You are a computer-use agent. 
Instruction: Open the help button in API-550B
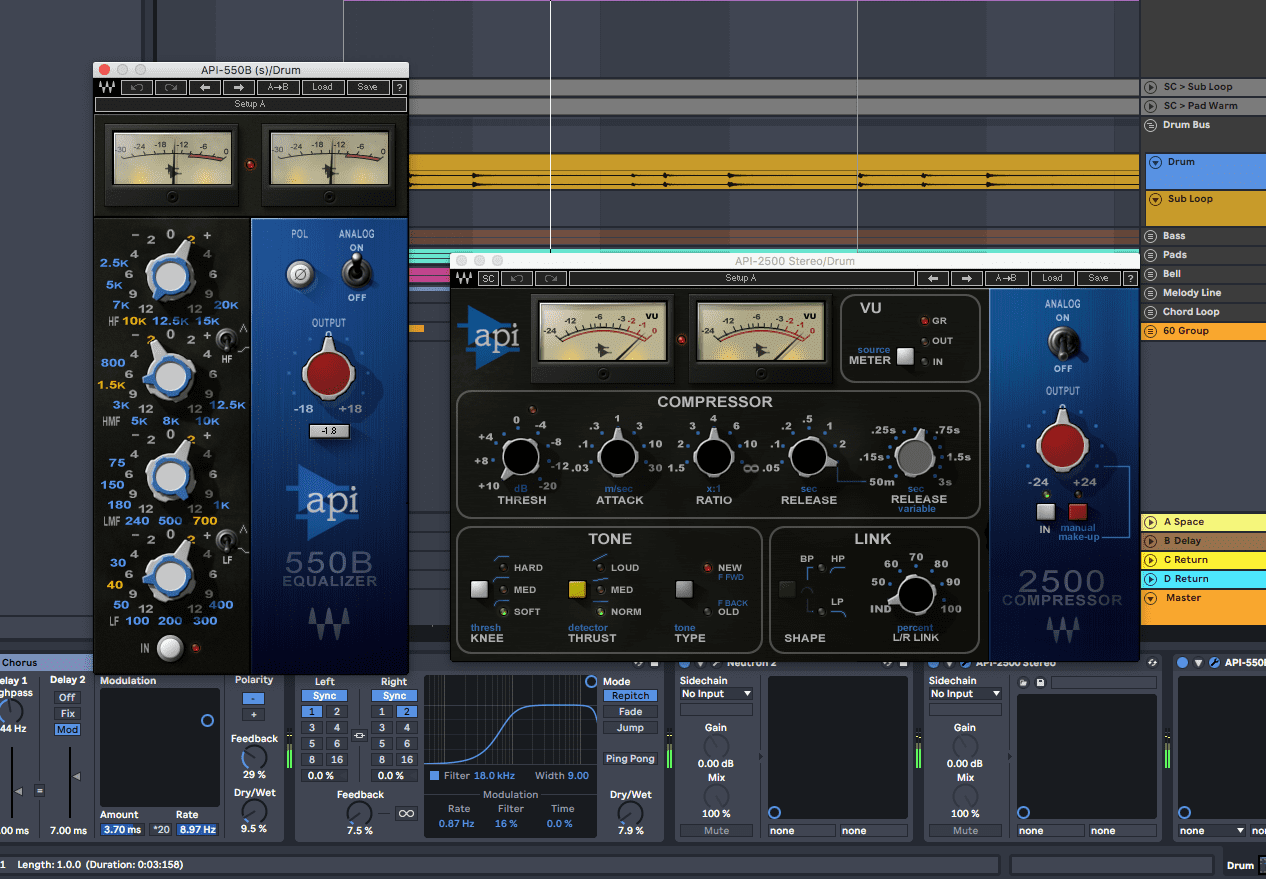(x=399, y=87)
